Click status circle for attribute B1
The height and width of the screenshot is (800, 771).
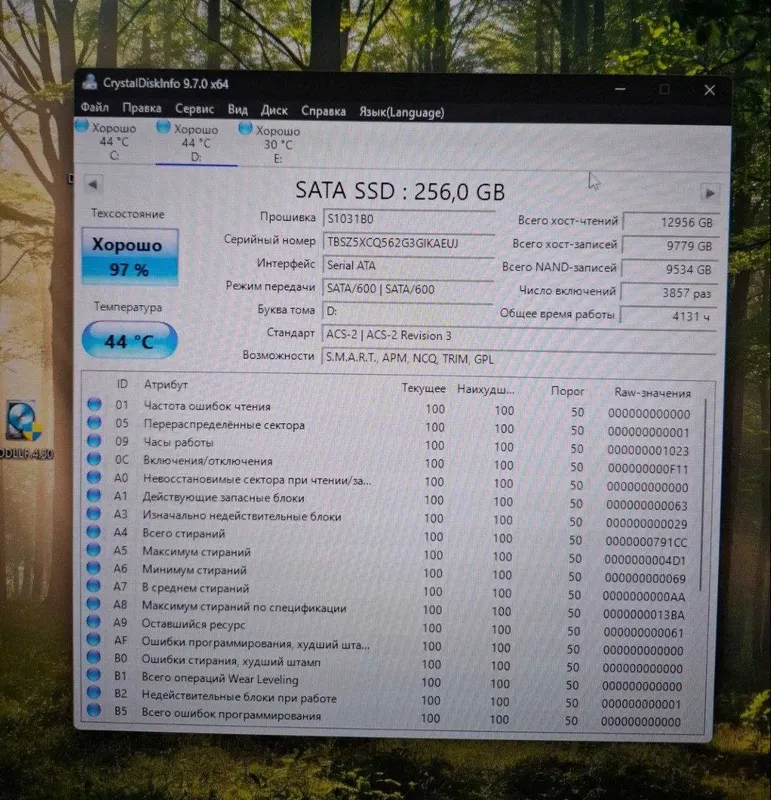point(94,674)
